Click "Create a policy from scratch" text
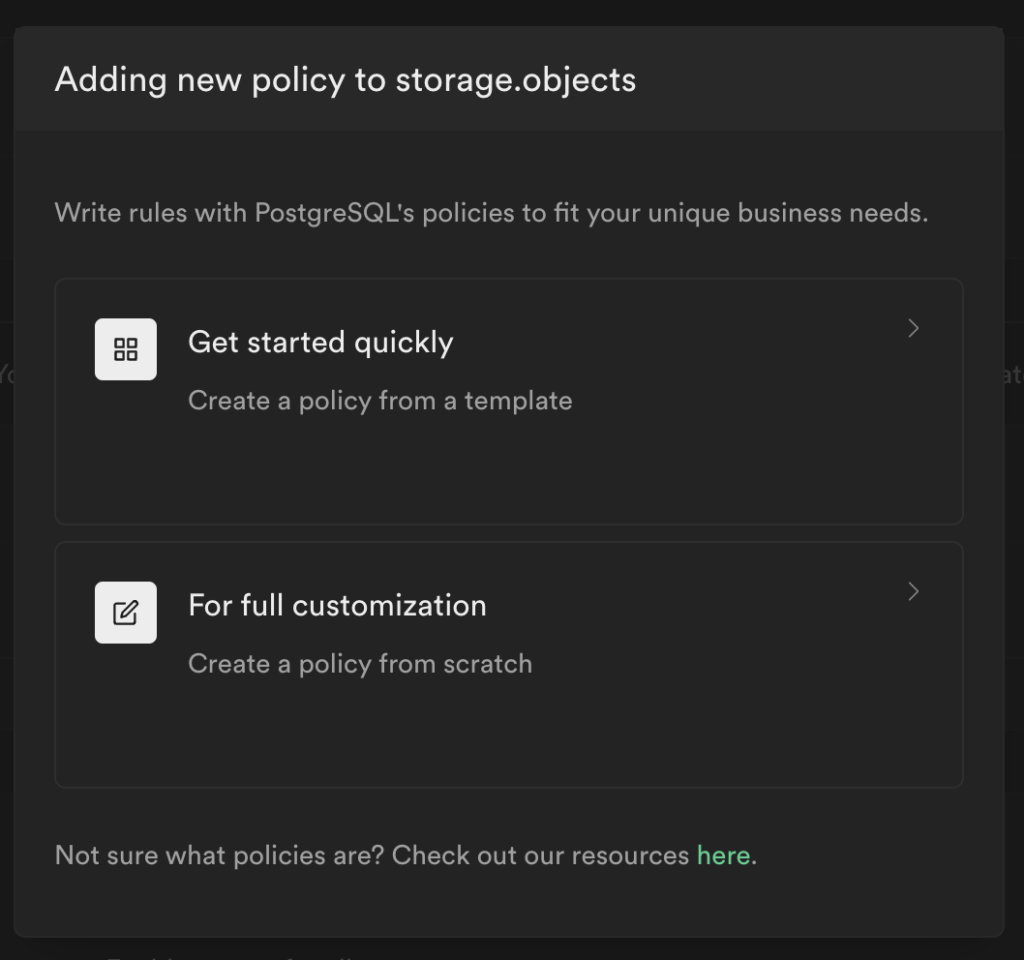This screenshot has width=1024, height=960. [x=360, y=664]
